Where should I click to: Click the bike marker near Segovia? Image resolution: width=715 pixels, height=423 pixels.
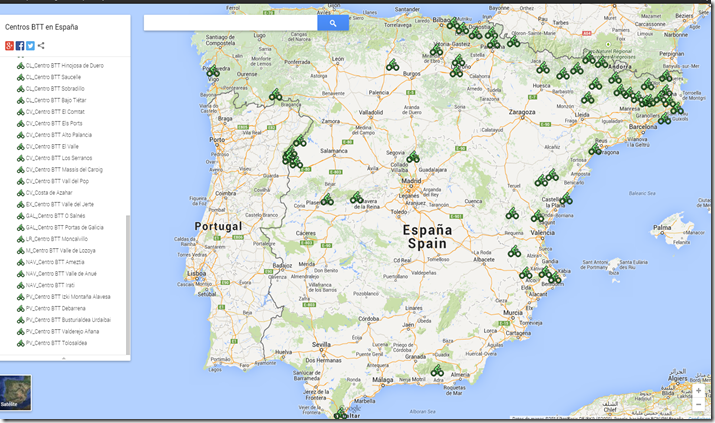pos(413,157)
